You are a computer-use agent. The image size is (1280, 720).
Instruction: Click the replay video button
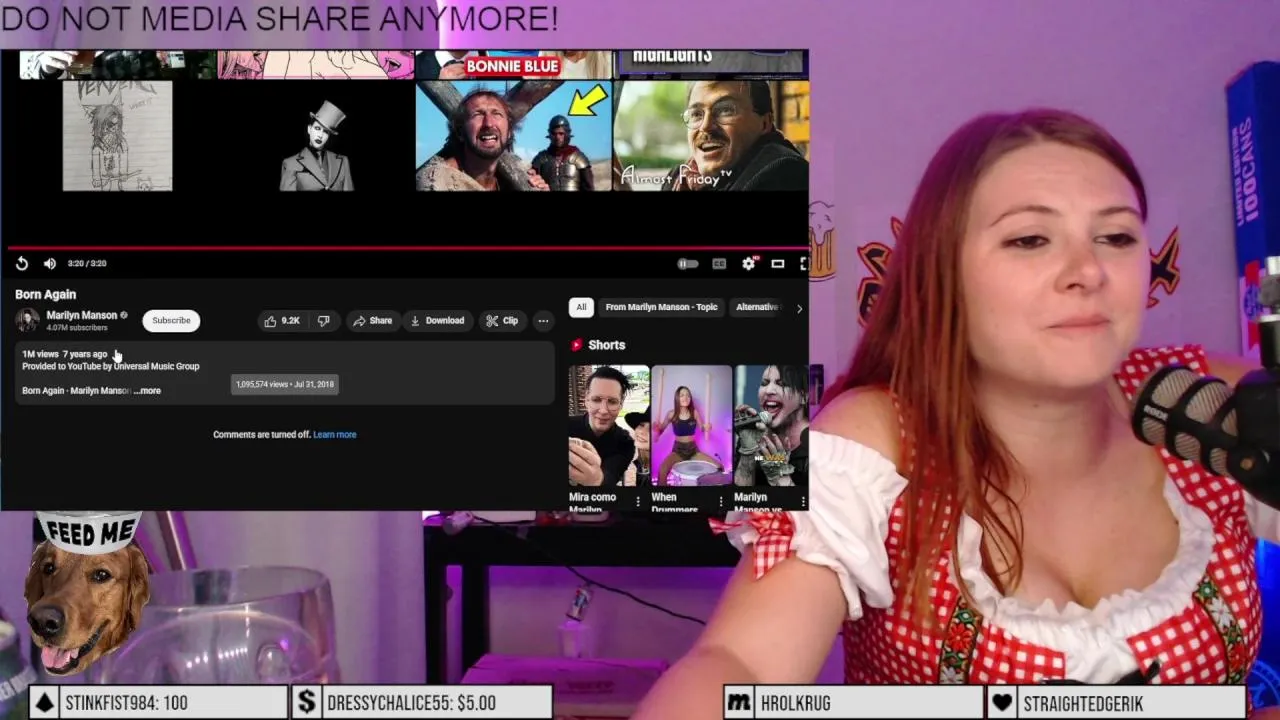click(x=22, y=263)
